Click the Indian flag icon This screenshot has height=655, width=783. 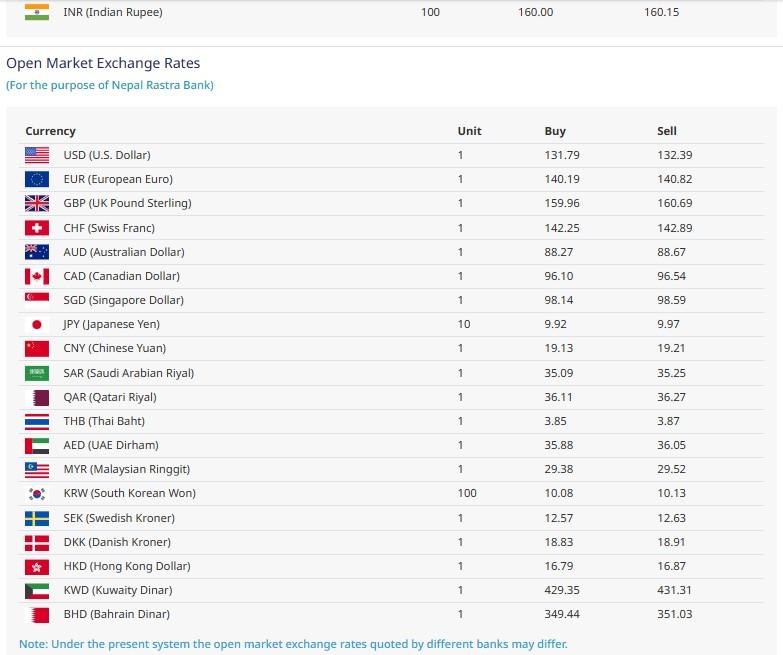point(37,12)
